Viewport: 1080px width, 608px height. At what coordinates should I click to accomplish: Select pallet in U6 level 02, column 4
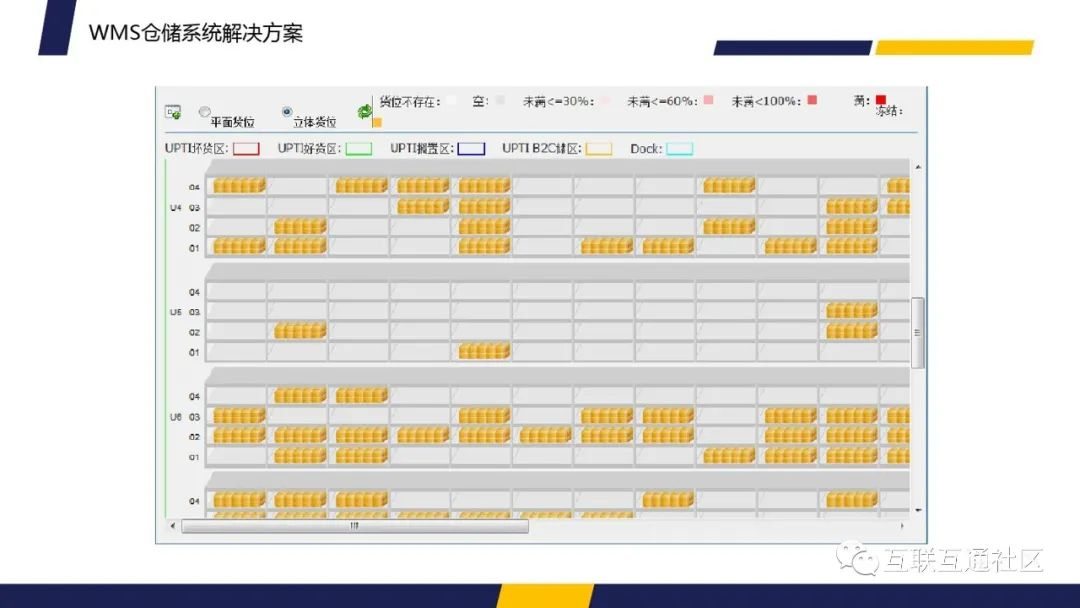point(423,435)
